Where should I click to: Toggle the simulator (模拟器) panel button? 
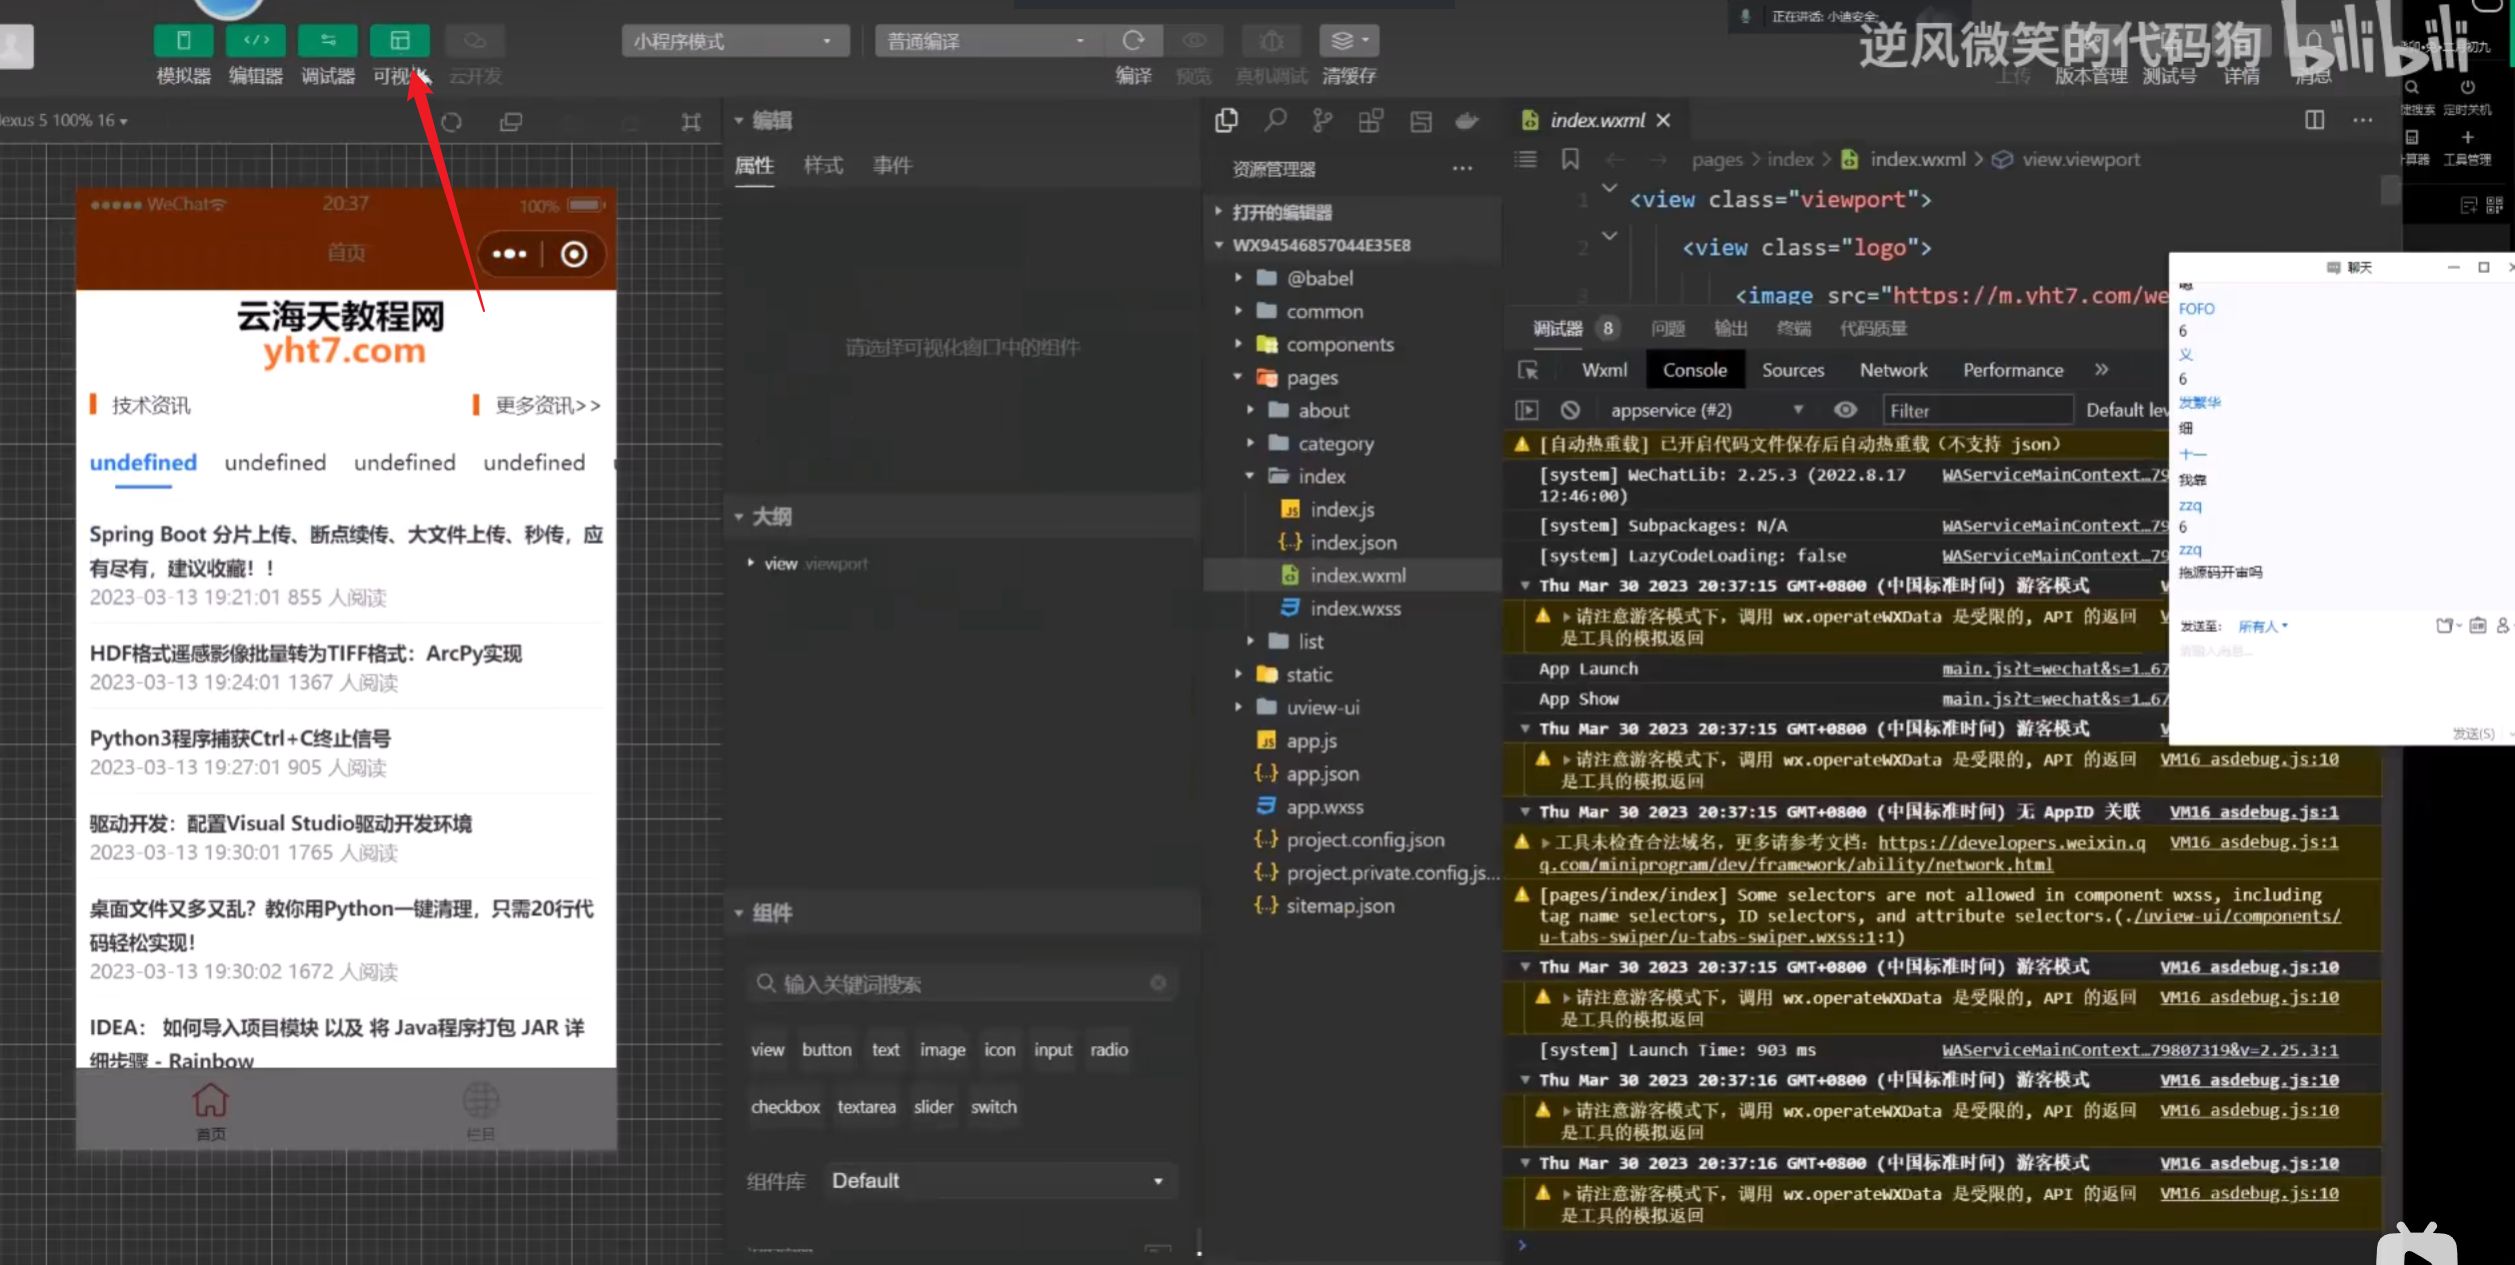coord(183,41)
